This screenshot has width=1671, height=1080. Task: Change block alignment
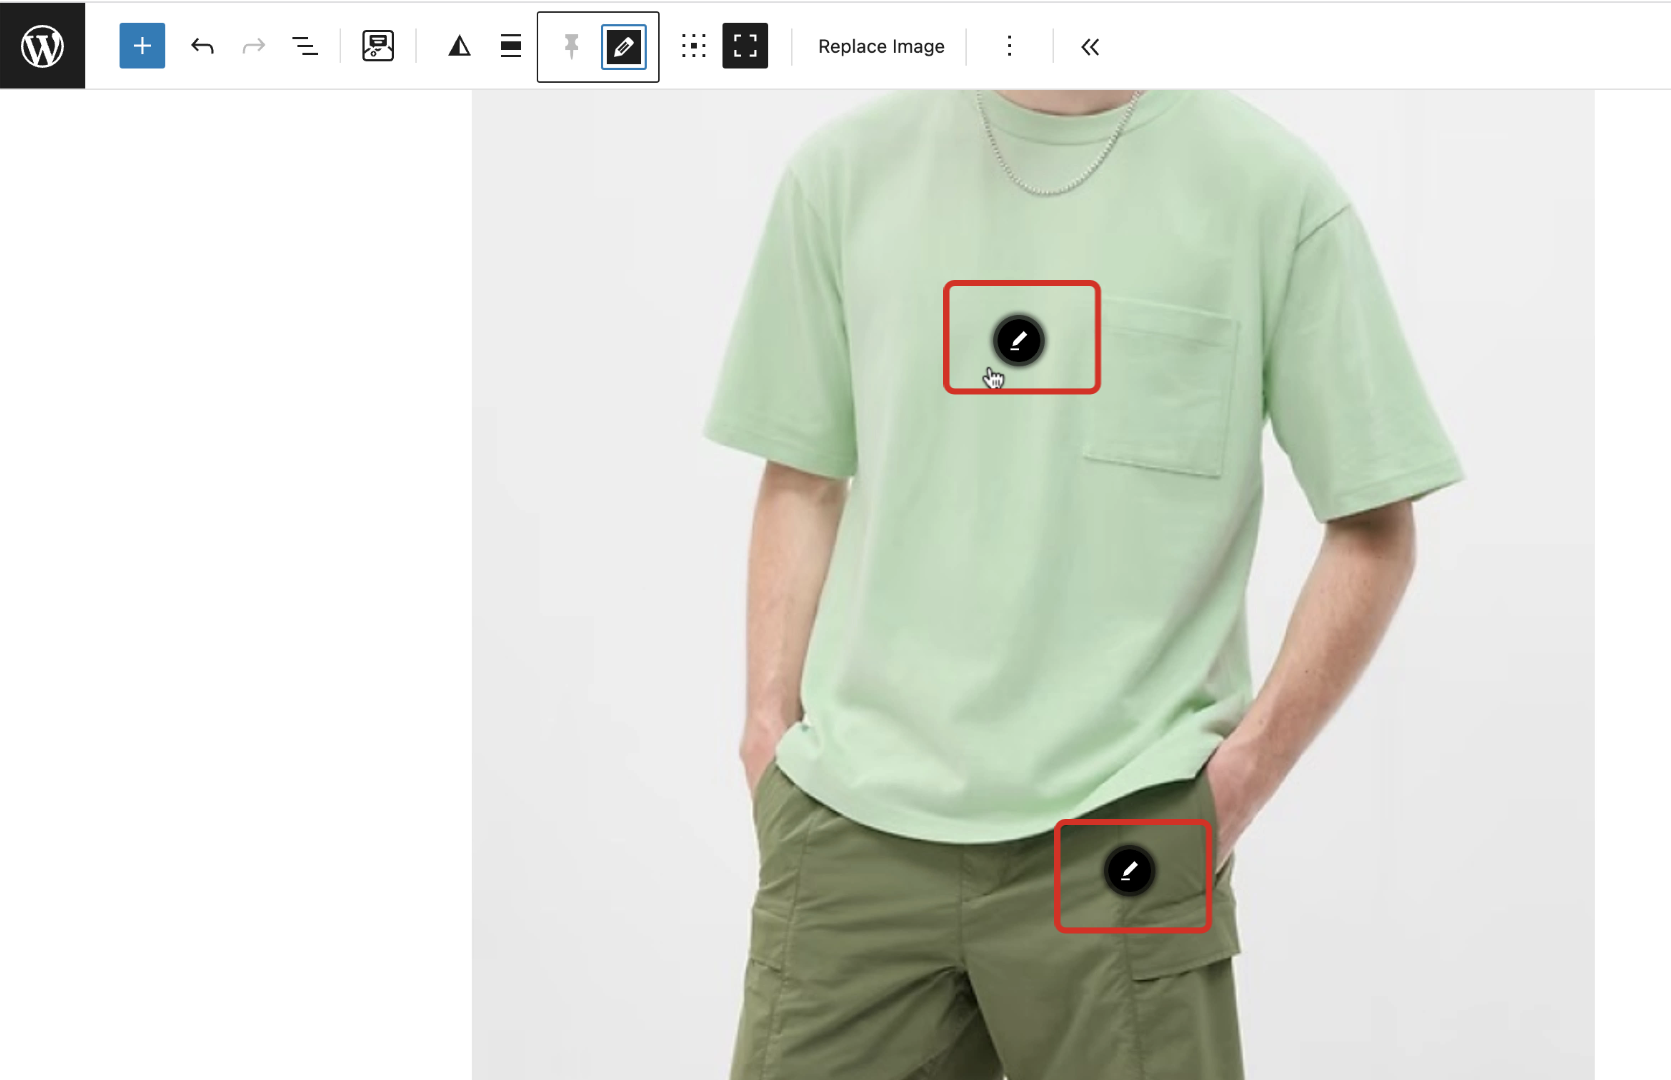point(511,46)
